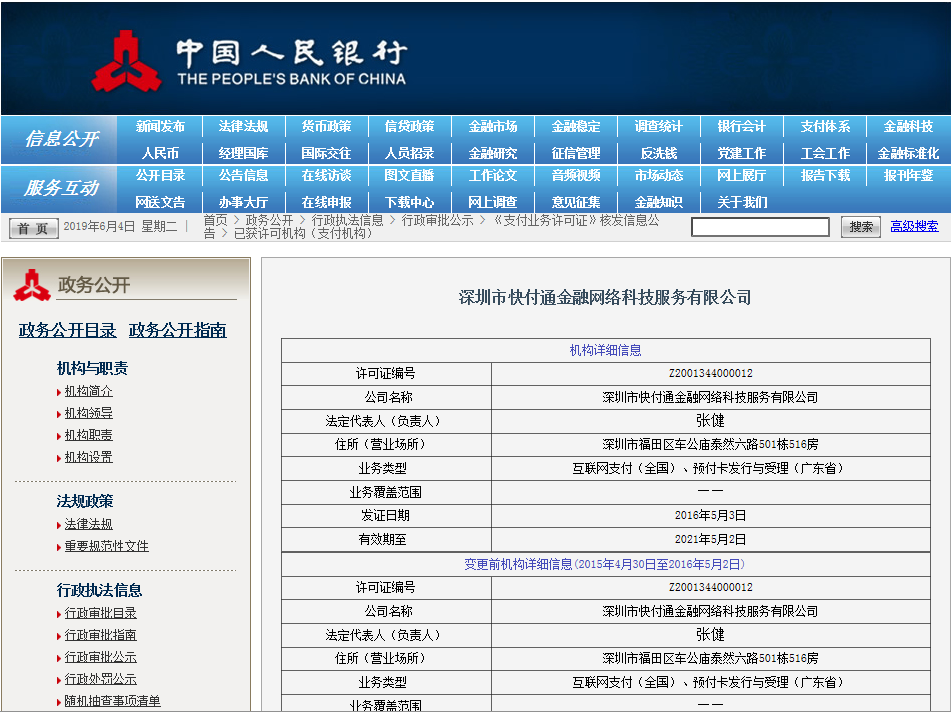Open 金融稳定 navigation item
951x713 pixels.
coord(576,127)
